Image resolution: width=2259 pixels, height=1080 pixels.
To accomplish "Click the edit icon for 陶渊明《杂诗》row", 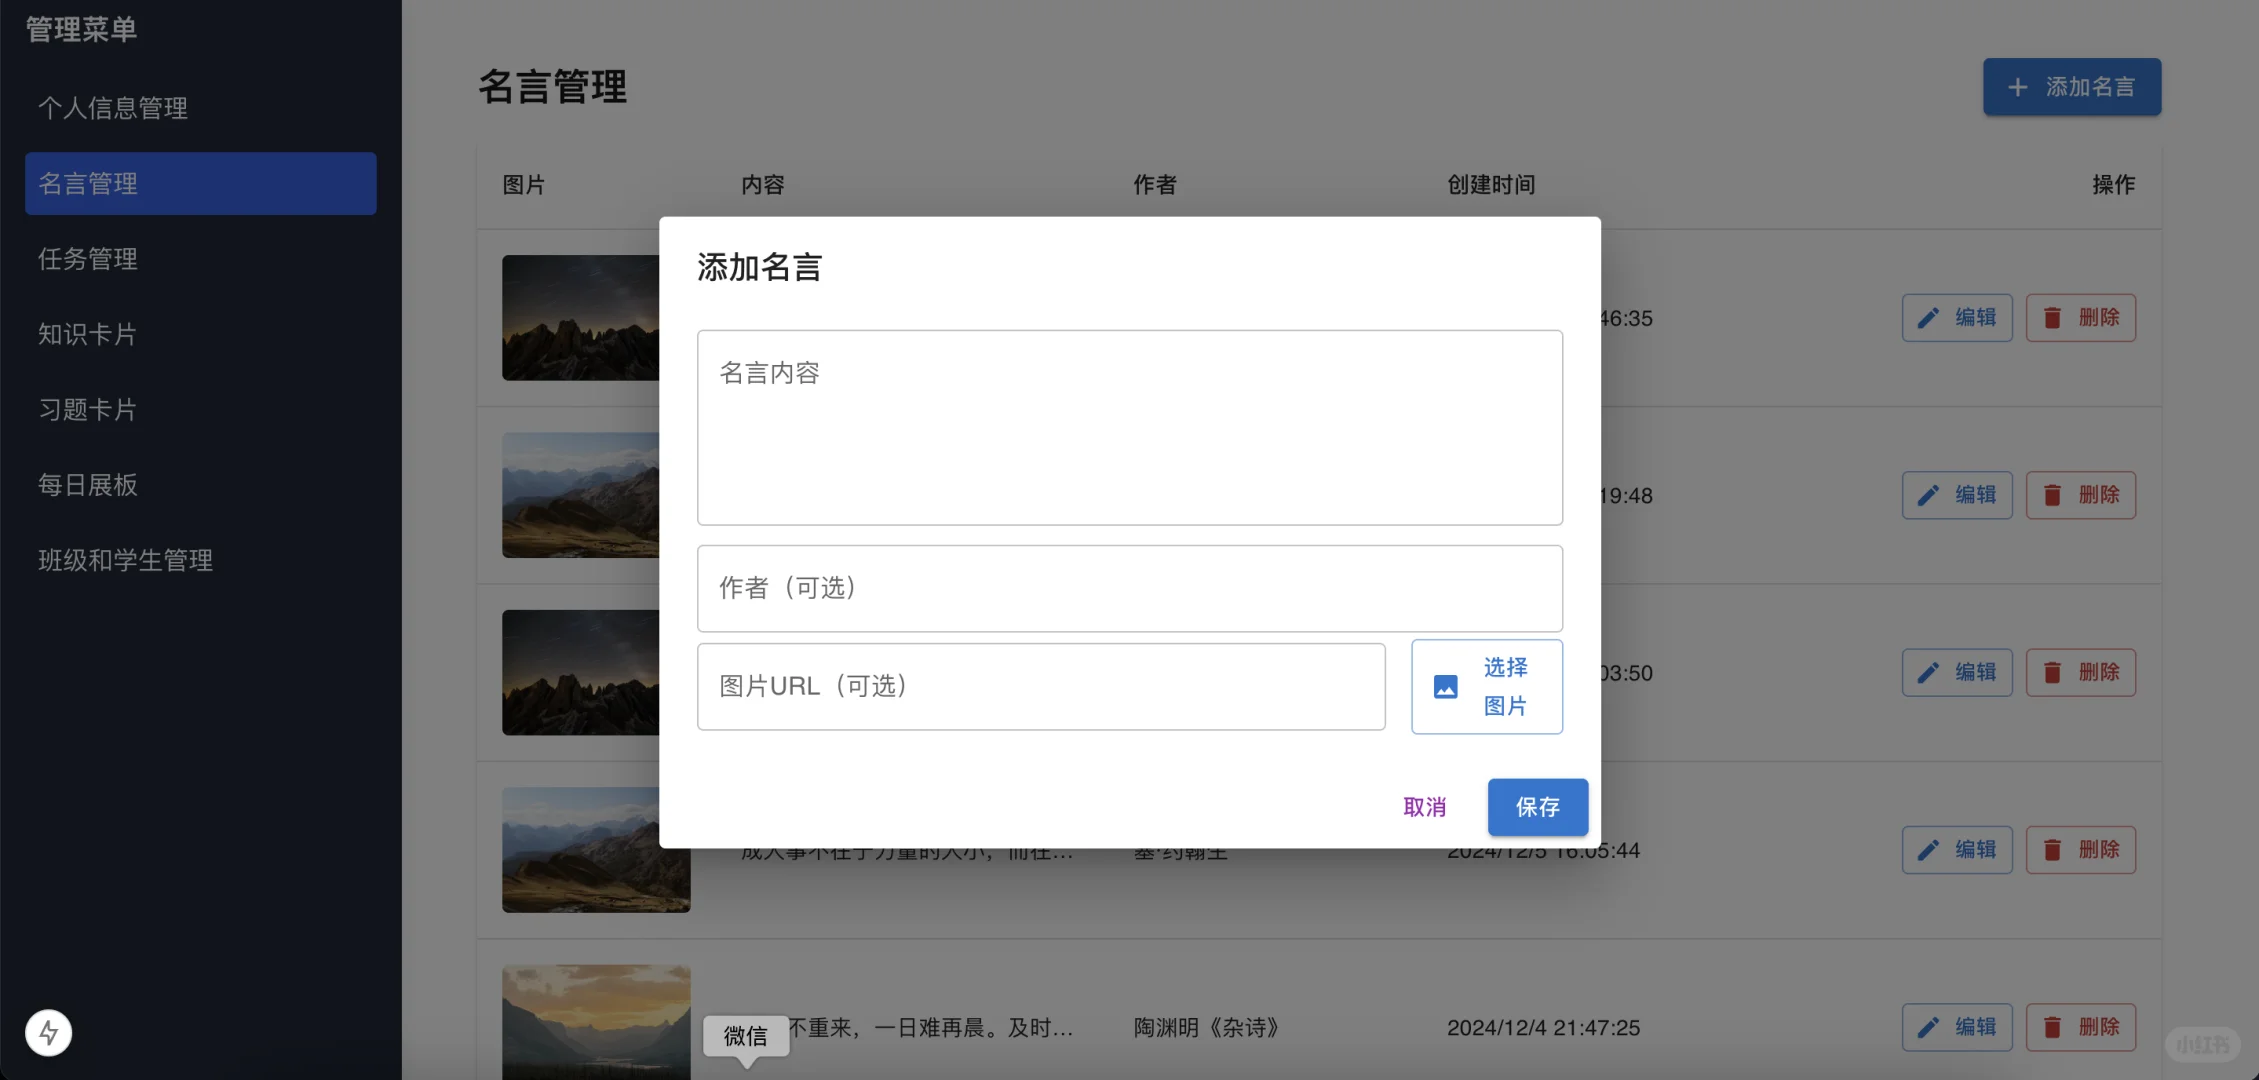I will pyautogui.click(x=1930, y=1027).
